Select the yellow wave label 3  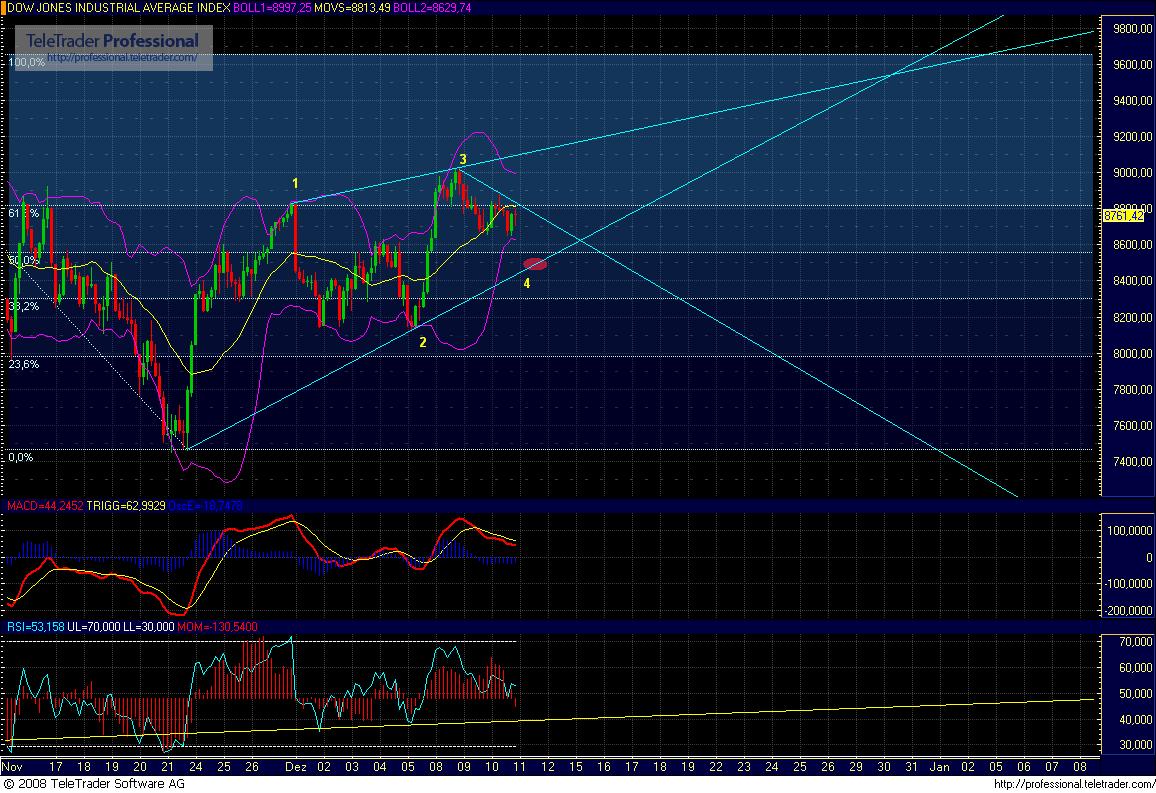(463, 159)
